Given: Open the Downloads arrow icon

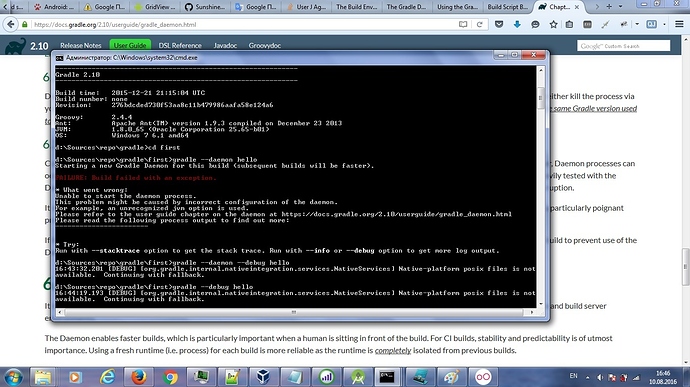Looking at the screenshot, I should (x=517, y=25).
